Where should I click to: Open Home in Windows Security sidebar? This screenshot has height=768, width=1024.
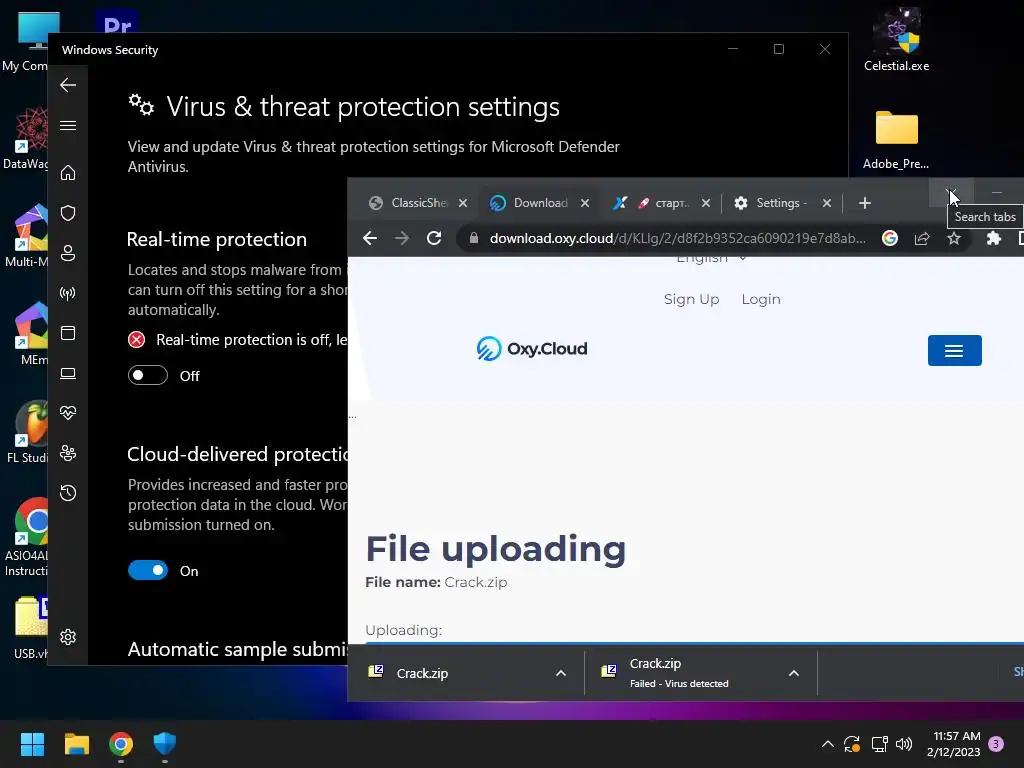tap(68, 173)
